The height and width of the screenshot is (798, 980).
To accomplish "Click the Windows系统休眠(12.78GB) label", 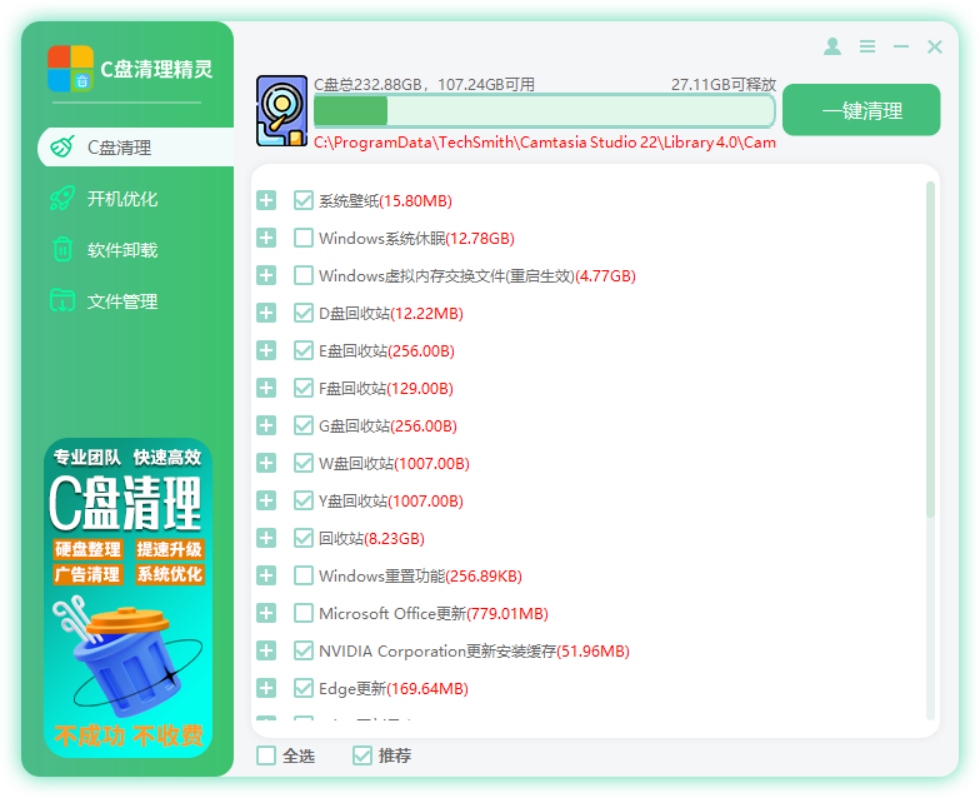I will click(x=416, y=239).
